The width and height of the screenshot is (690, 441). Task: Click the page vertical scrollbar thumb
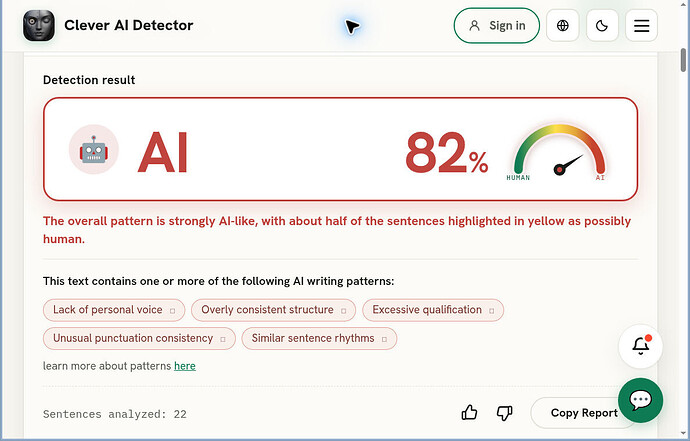click(683, 60)
